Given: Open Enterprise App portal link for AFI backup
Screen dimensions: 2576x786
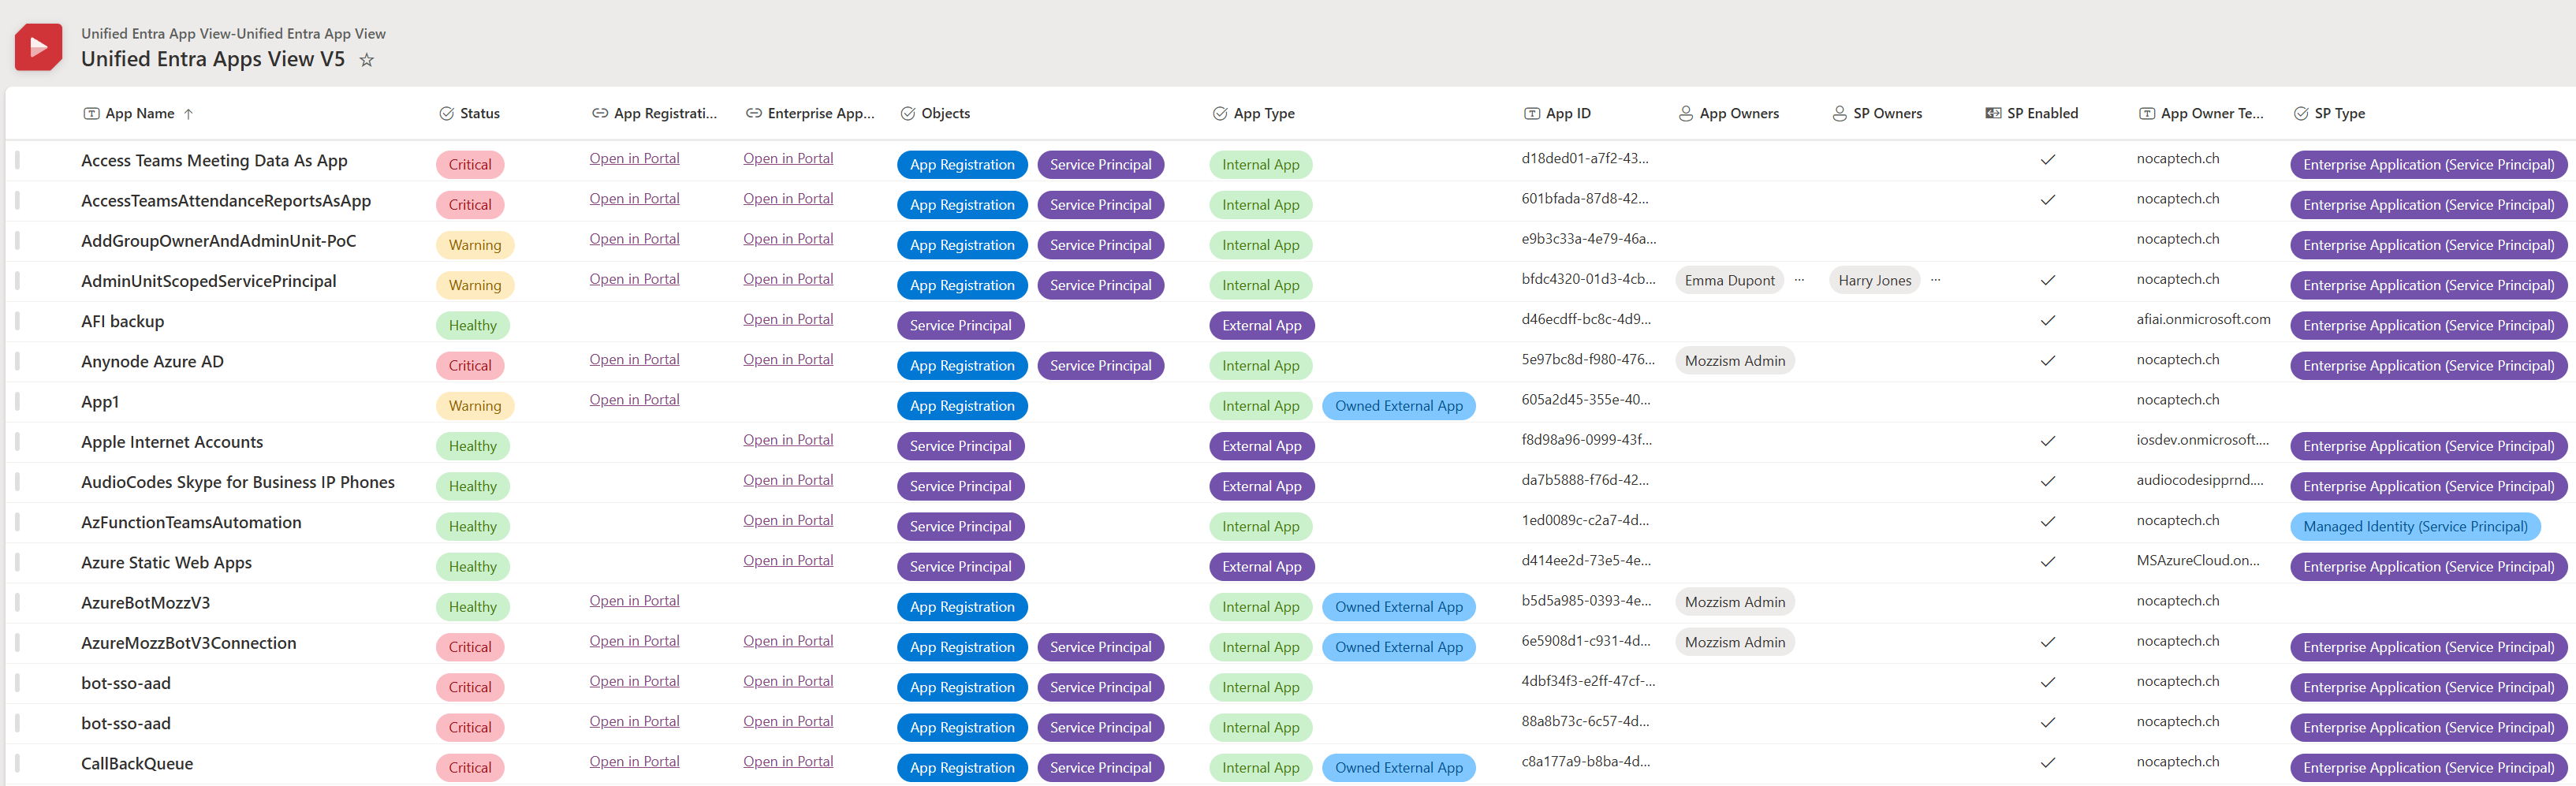Looking at the screenshot, I should [788, 320].
